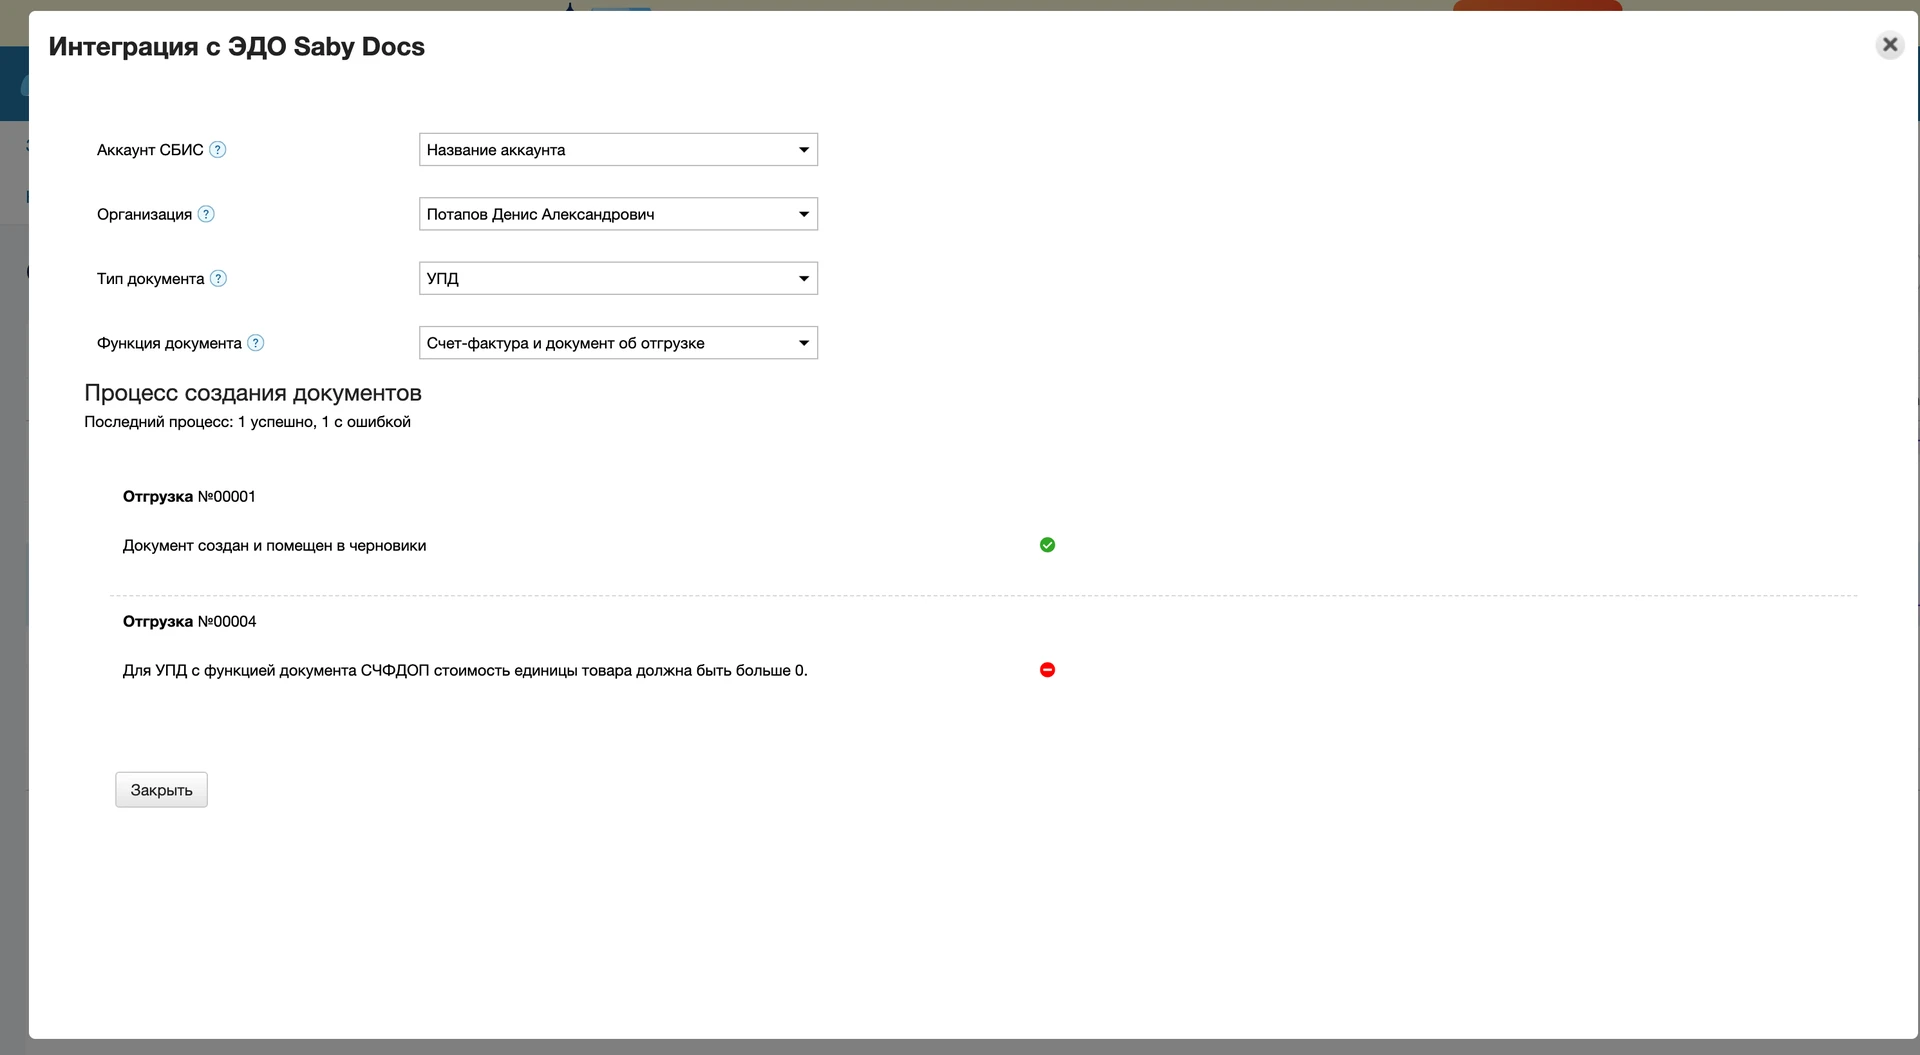Click the dialog title Интеграция с ЭДО

point(237,47)
